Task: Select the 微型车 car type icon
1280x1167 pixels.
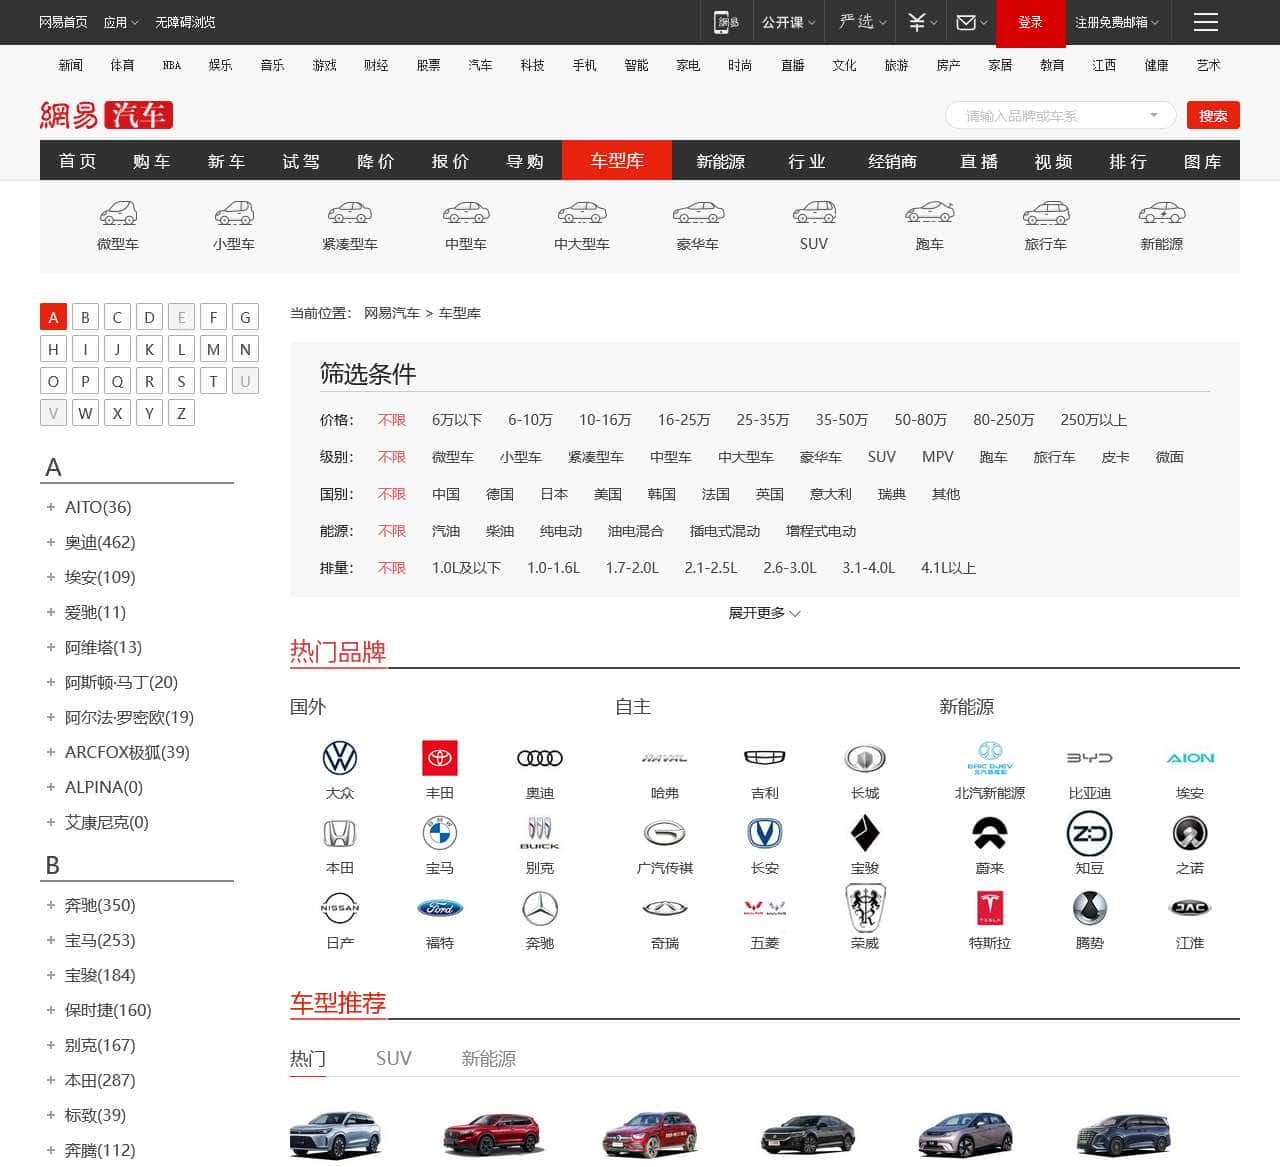Action: [118, 213]
